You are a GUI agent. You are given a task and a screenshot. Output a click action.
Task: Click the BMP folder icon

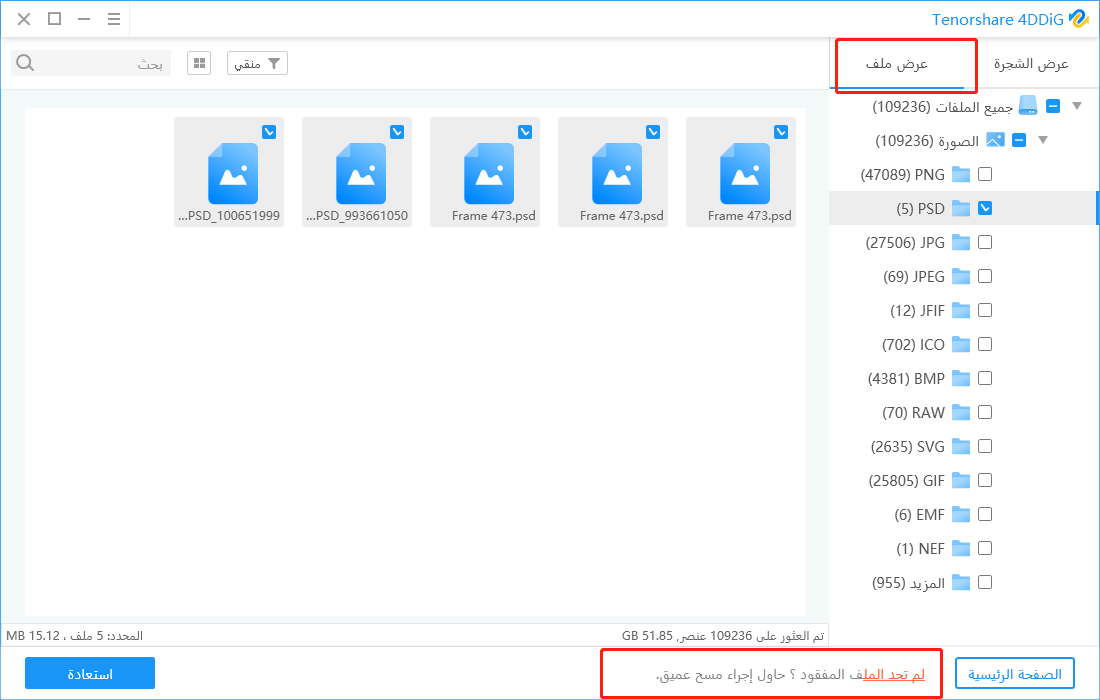pos(961,379)
